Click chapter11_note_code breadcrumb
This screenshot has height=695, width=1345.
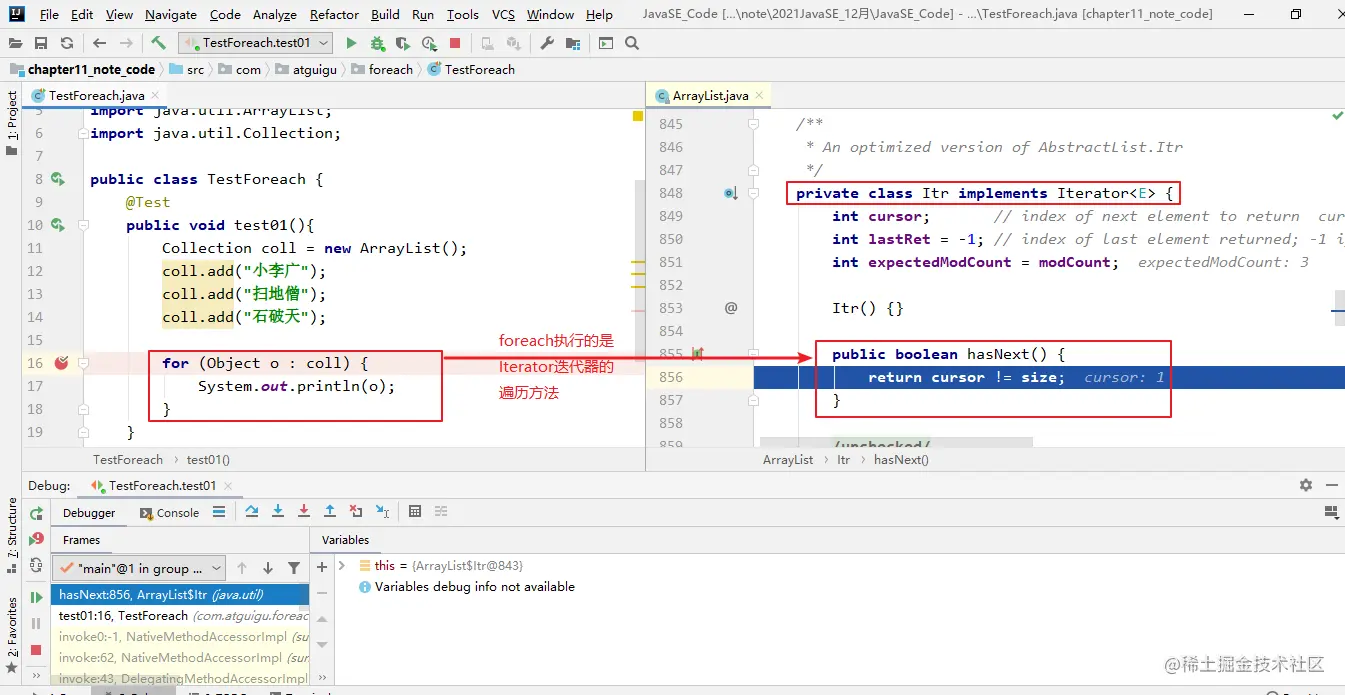pyautogui.click(x=83, y=69)
